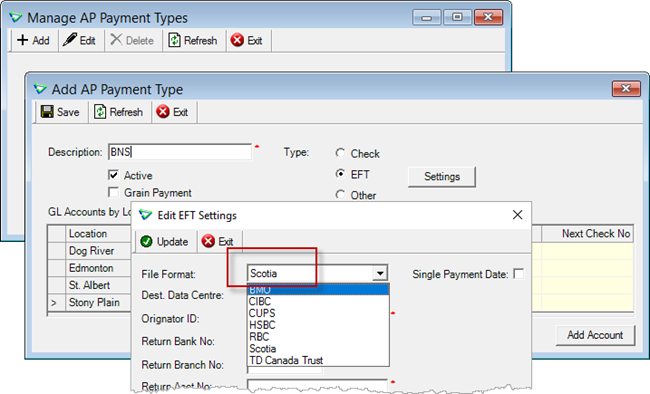The width and height of the screenshot is (650, 394).
Task: Minimize the Manage AP Payment Types window
Action: [x=426, y=17]
